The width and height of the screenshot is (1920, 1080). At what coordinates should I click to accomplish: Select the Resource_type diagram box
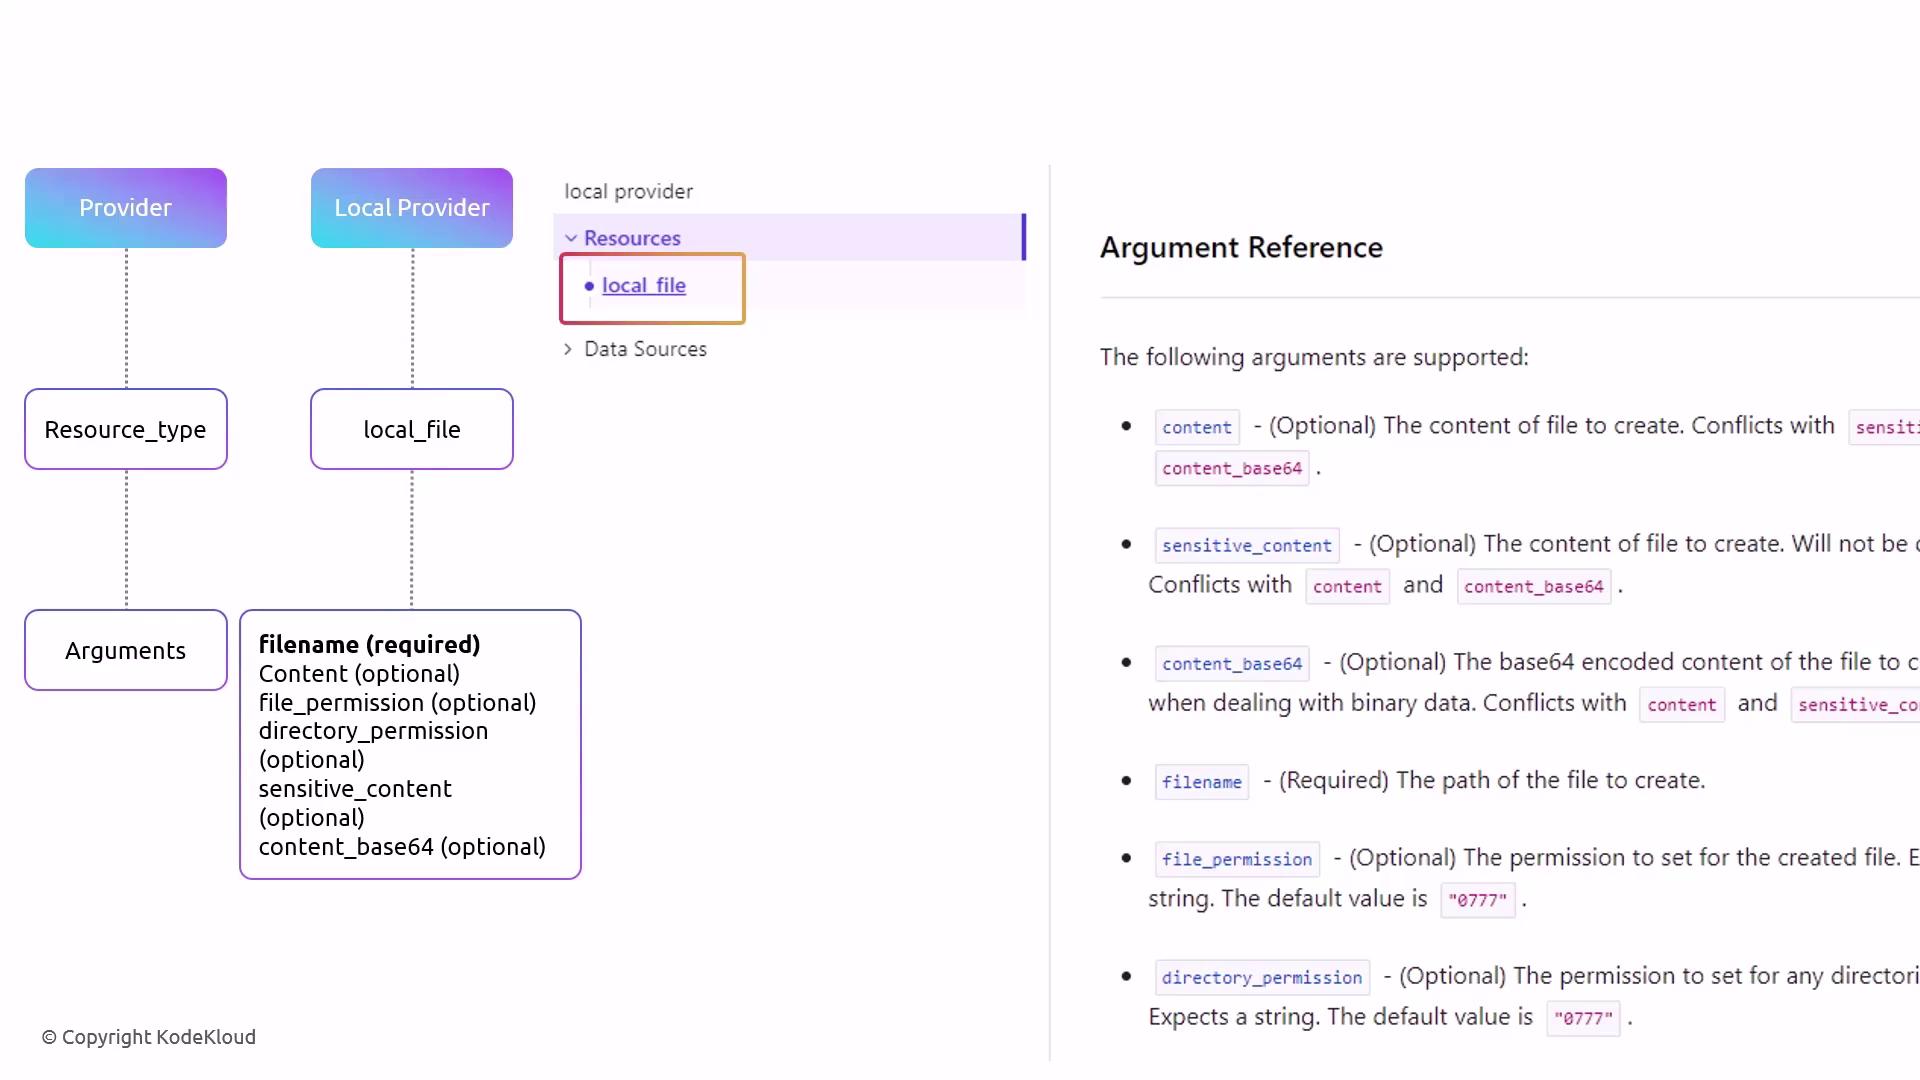(x=126, y=429)
